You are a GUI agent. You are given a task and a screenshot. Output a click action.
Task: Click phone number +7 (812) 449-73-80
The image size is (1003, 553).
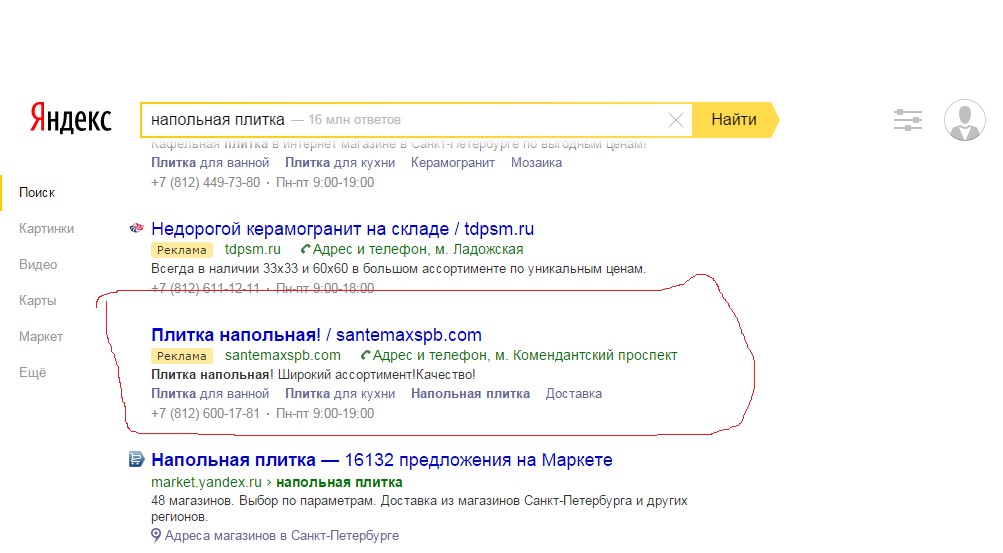pyautogui.click(x=205, y=183)
